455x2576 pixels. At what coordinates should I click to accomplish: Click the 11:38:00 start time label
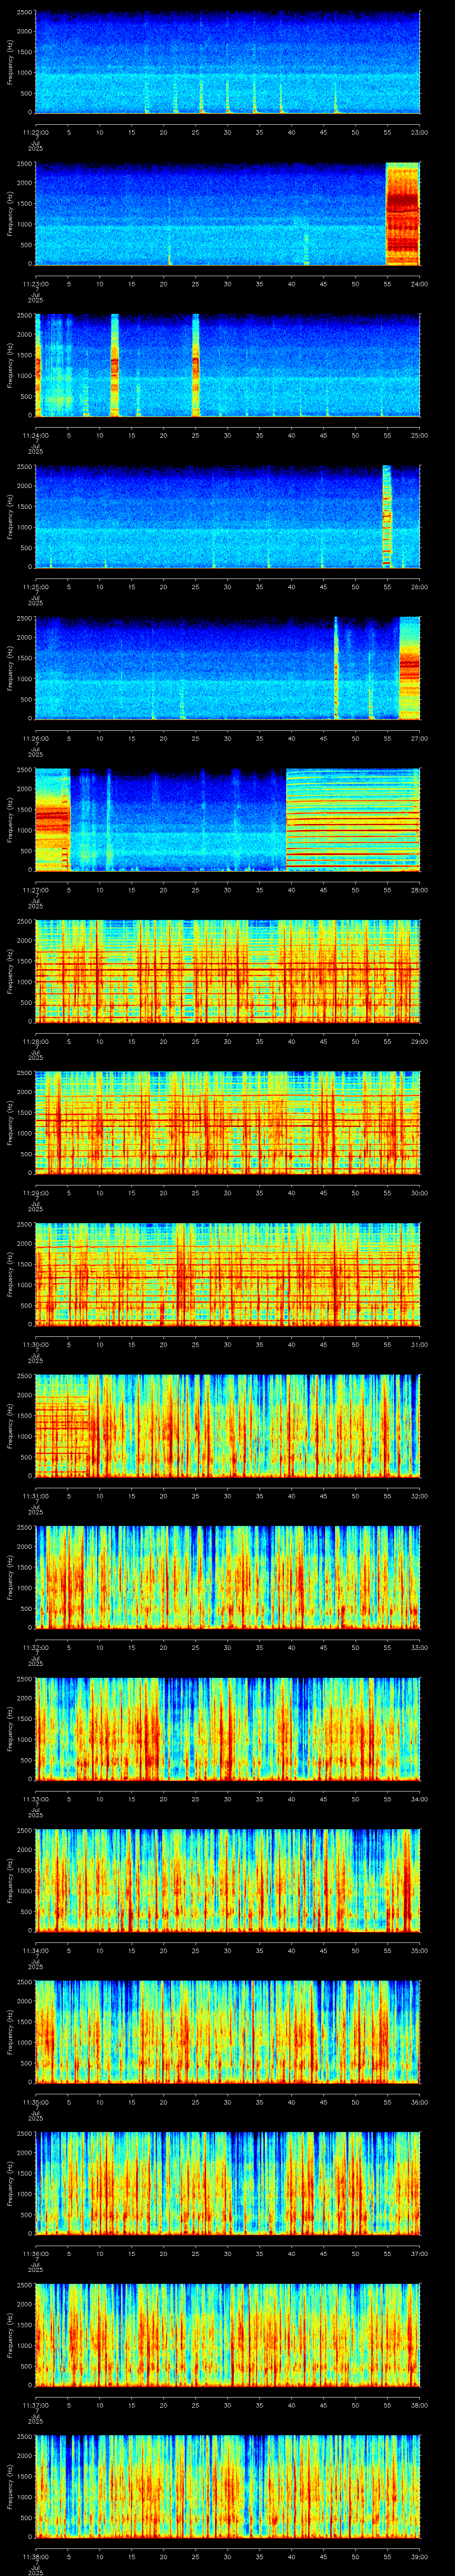(x=35, y=2556)
